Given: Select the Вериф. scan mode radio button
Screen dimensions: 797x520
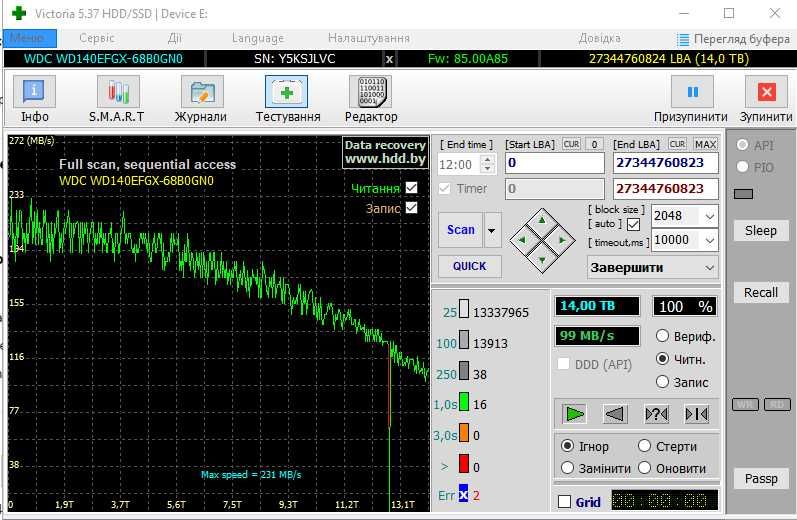Looking at the screenshot, I should coord(662,336).
